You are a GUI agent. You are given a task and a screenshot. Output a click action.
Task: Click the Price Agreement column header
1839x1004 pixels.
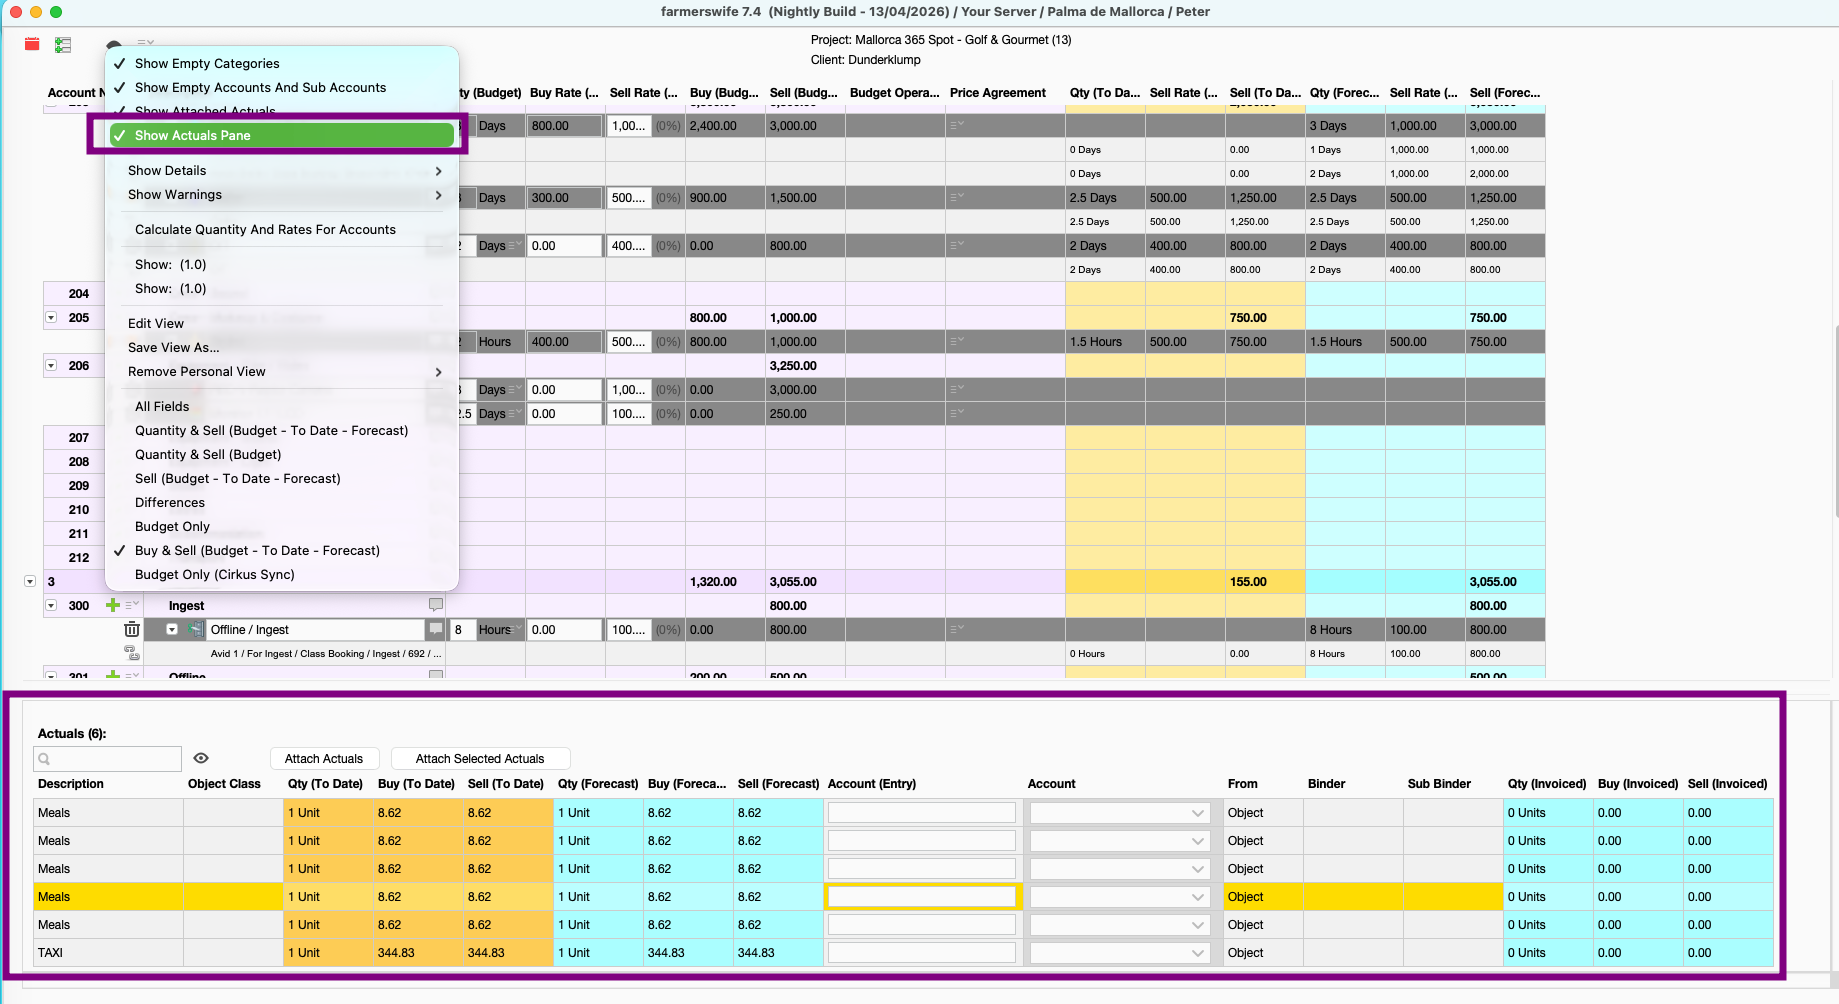pyautogui.click(x=997, y=93)
